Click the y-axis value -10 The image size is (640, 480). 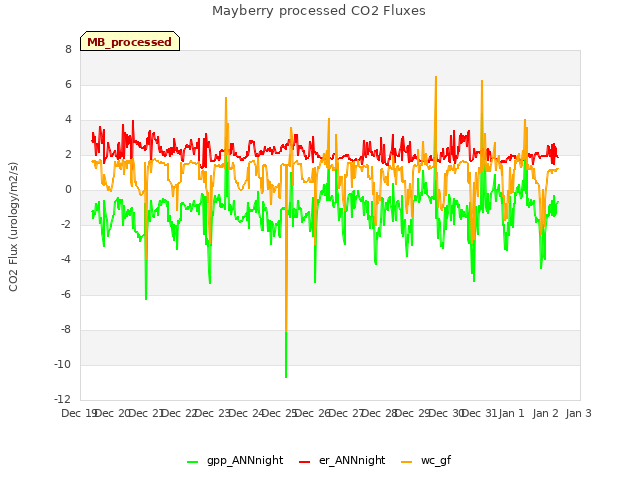click(62, 364)
